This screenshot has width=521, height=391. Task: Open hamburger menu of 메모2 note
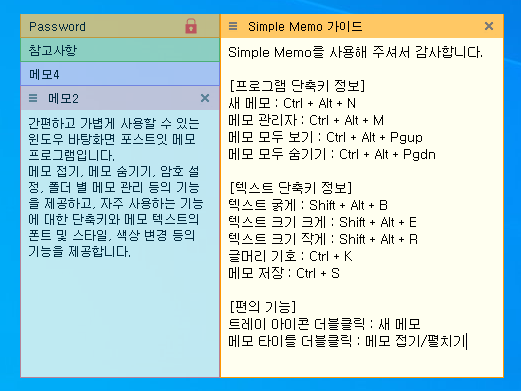point(33,98)
